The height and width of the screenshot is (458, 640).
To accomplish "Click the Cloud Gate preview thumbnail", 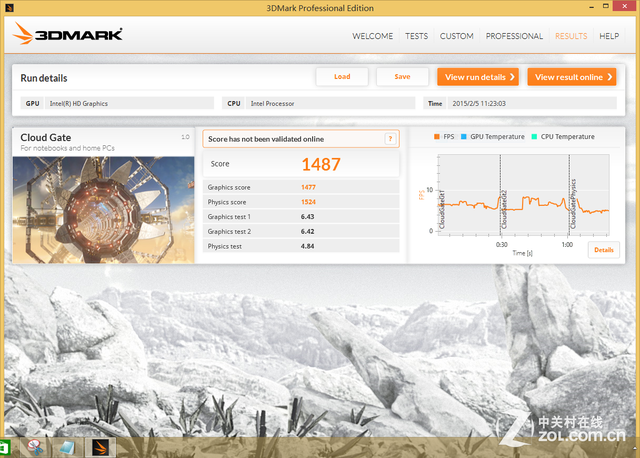I will [104, 210].
